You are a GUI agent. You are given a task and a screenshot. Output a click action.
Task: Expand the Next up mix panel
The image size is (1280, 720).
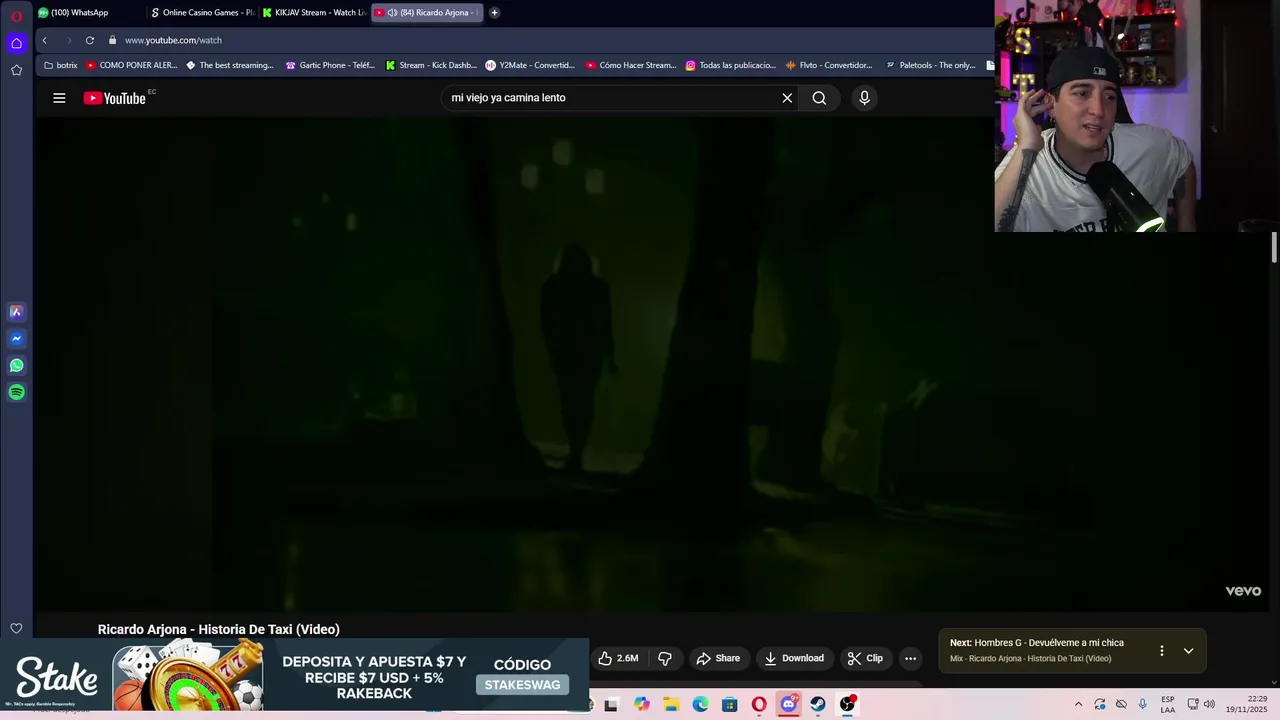click(1188, 651)
